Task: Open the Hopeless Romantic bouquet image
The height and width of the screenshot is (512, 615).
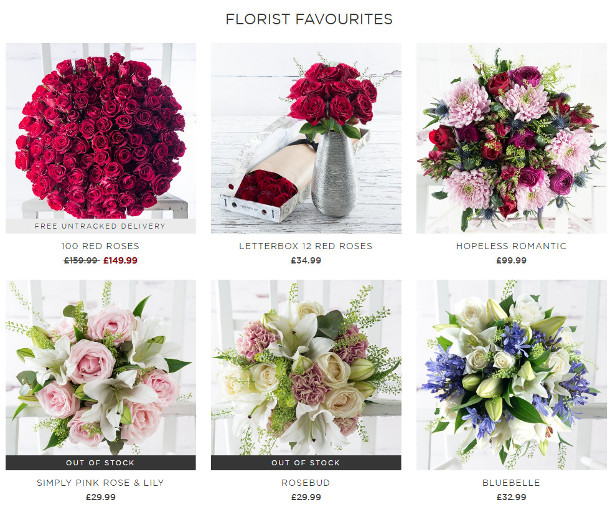Action: 511,138
